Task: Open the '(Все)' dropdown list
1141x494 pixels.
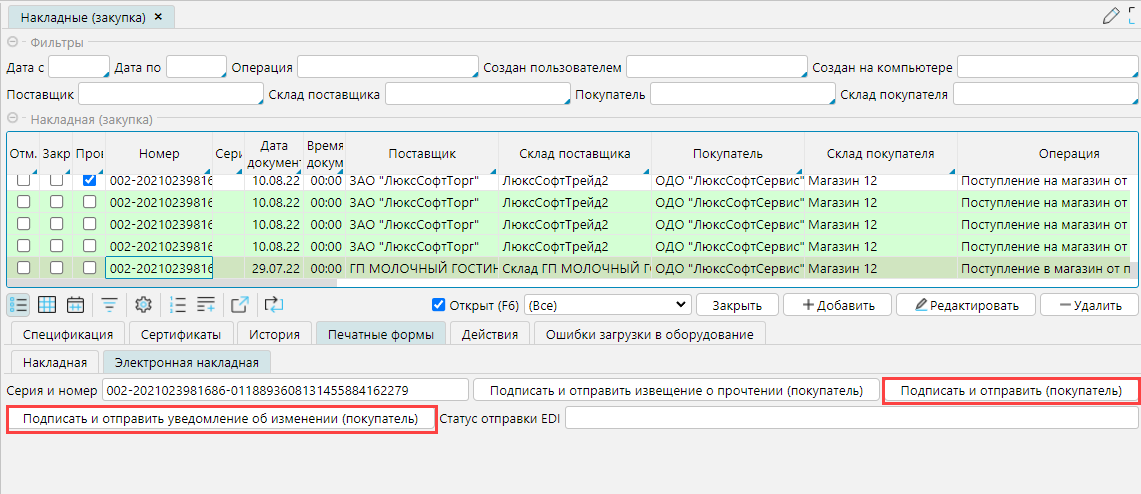Action: pos(607,305)
